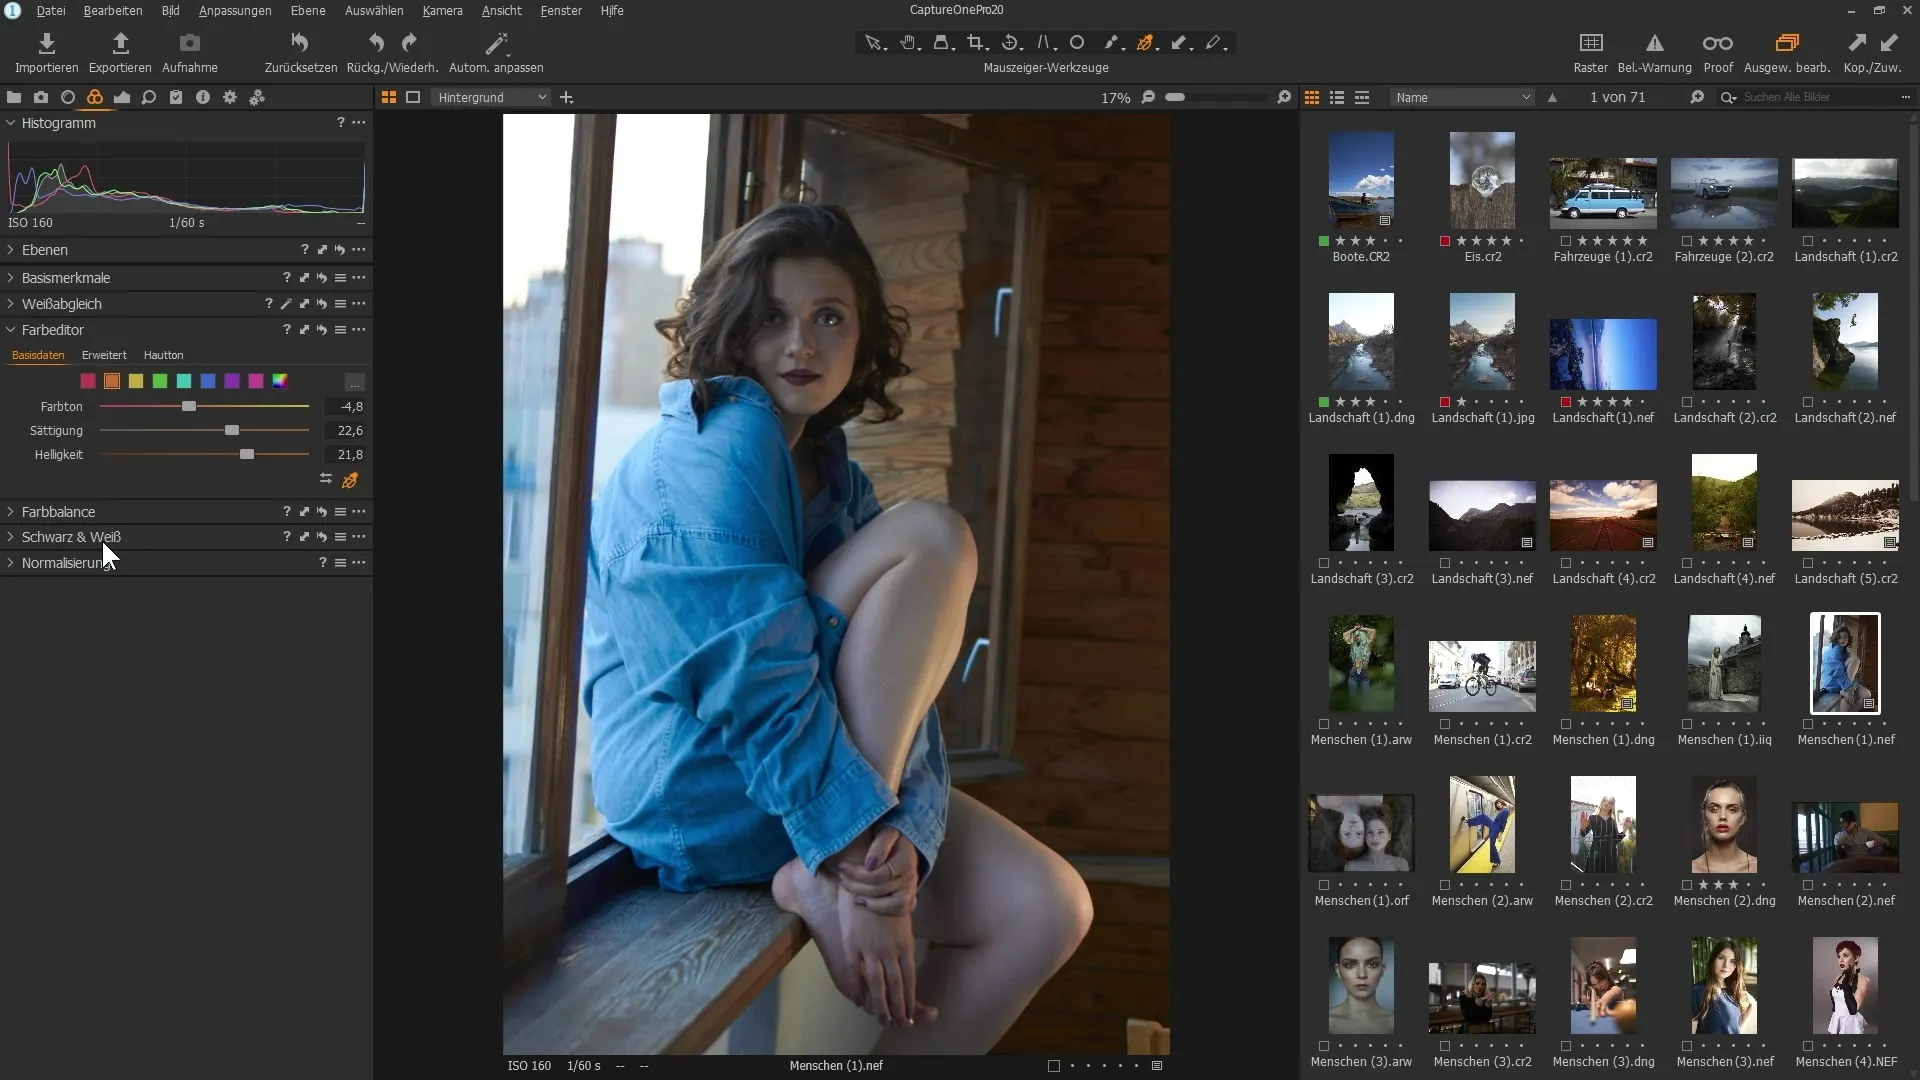Screen dimensions: 1920x1080
Task: Expand the Basismerkmale panel
Action: (11, 278)
